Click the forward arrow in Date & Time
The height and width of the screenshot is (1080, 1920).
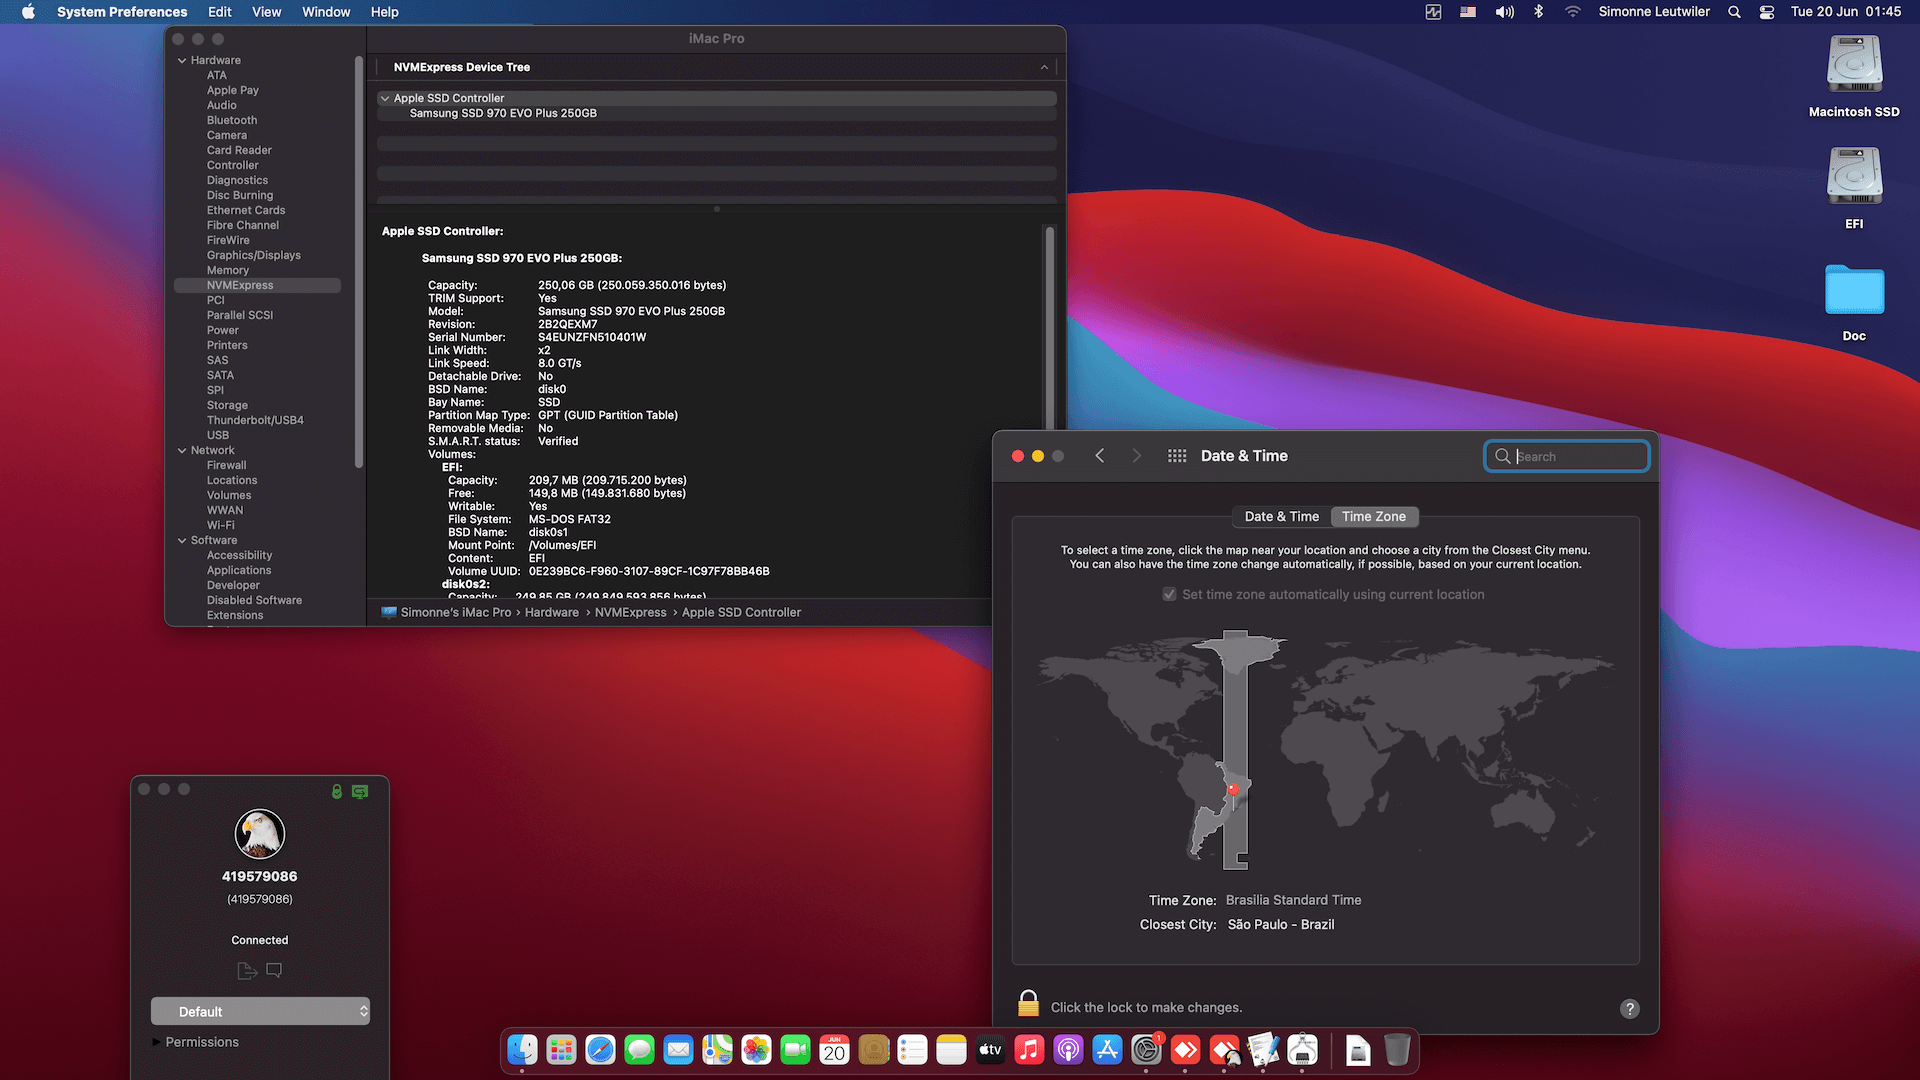1136,456
